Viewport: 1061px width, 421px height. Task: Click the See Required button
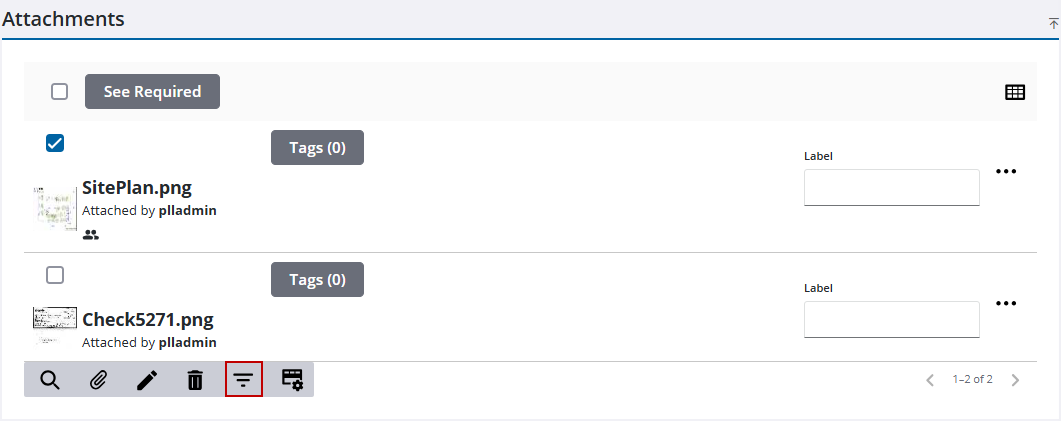152,92
